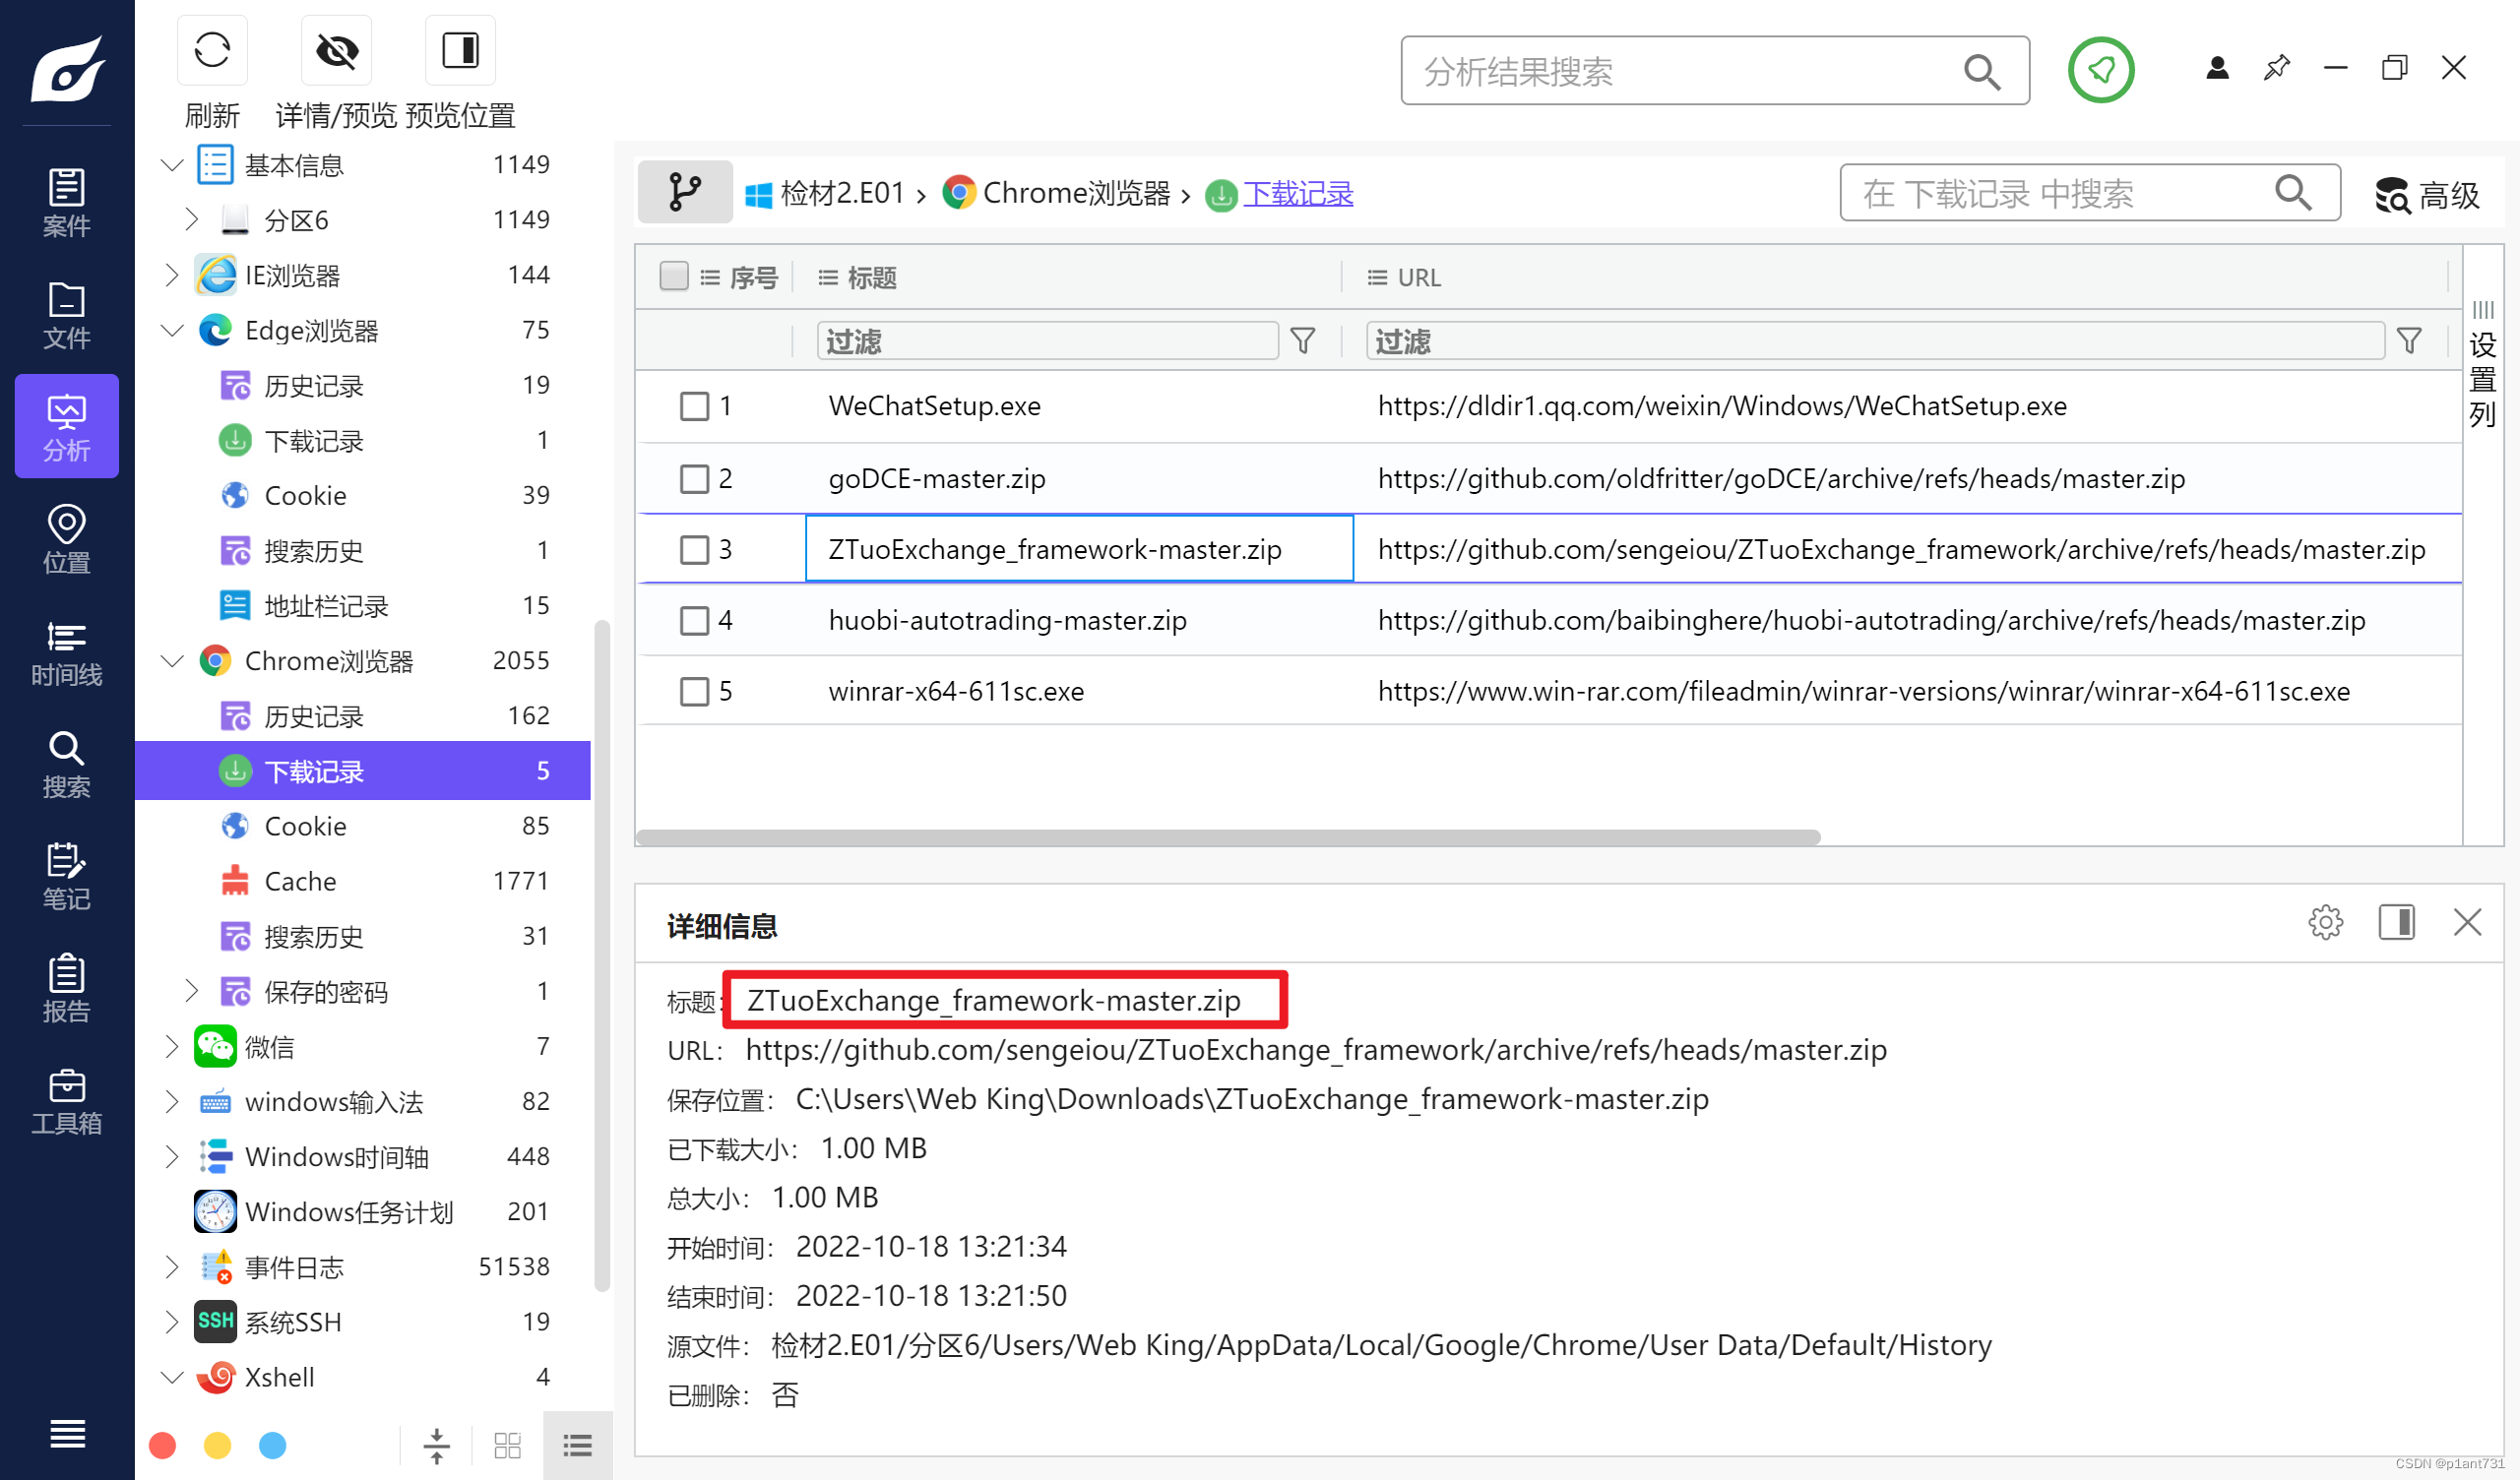Open the Toolbox (工具箱) sidebar icon
This screenshot has width=2520, height=1480.
click(x=66, y=1101)
